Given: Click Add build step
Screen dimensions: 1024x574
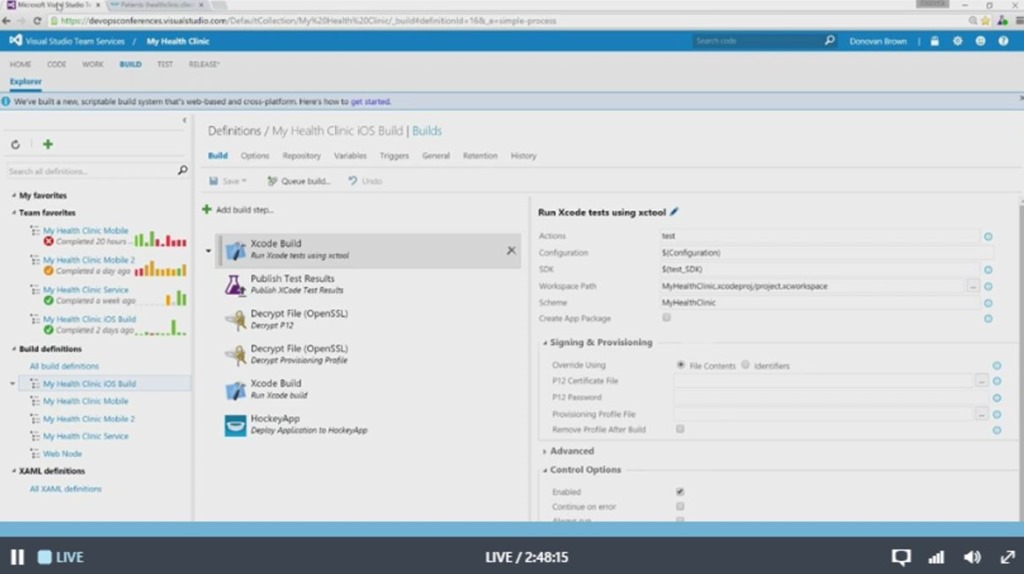Looking at the screenshot, I should pos(238,210).
